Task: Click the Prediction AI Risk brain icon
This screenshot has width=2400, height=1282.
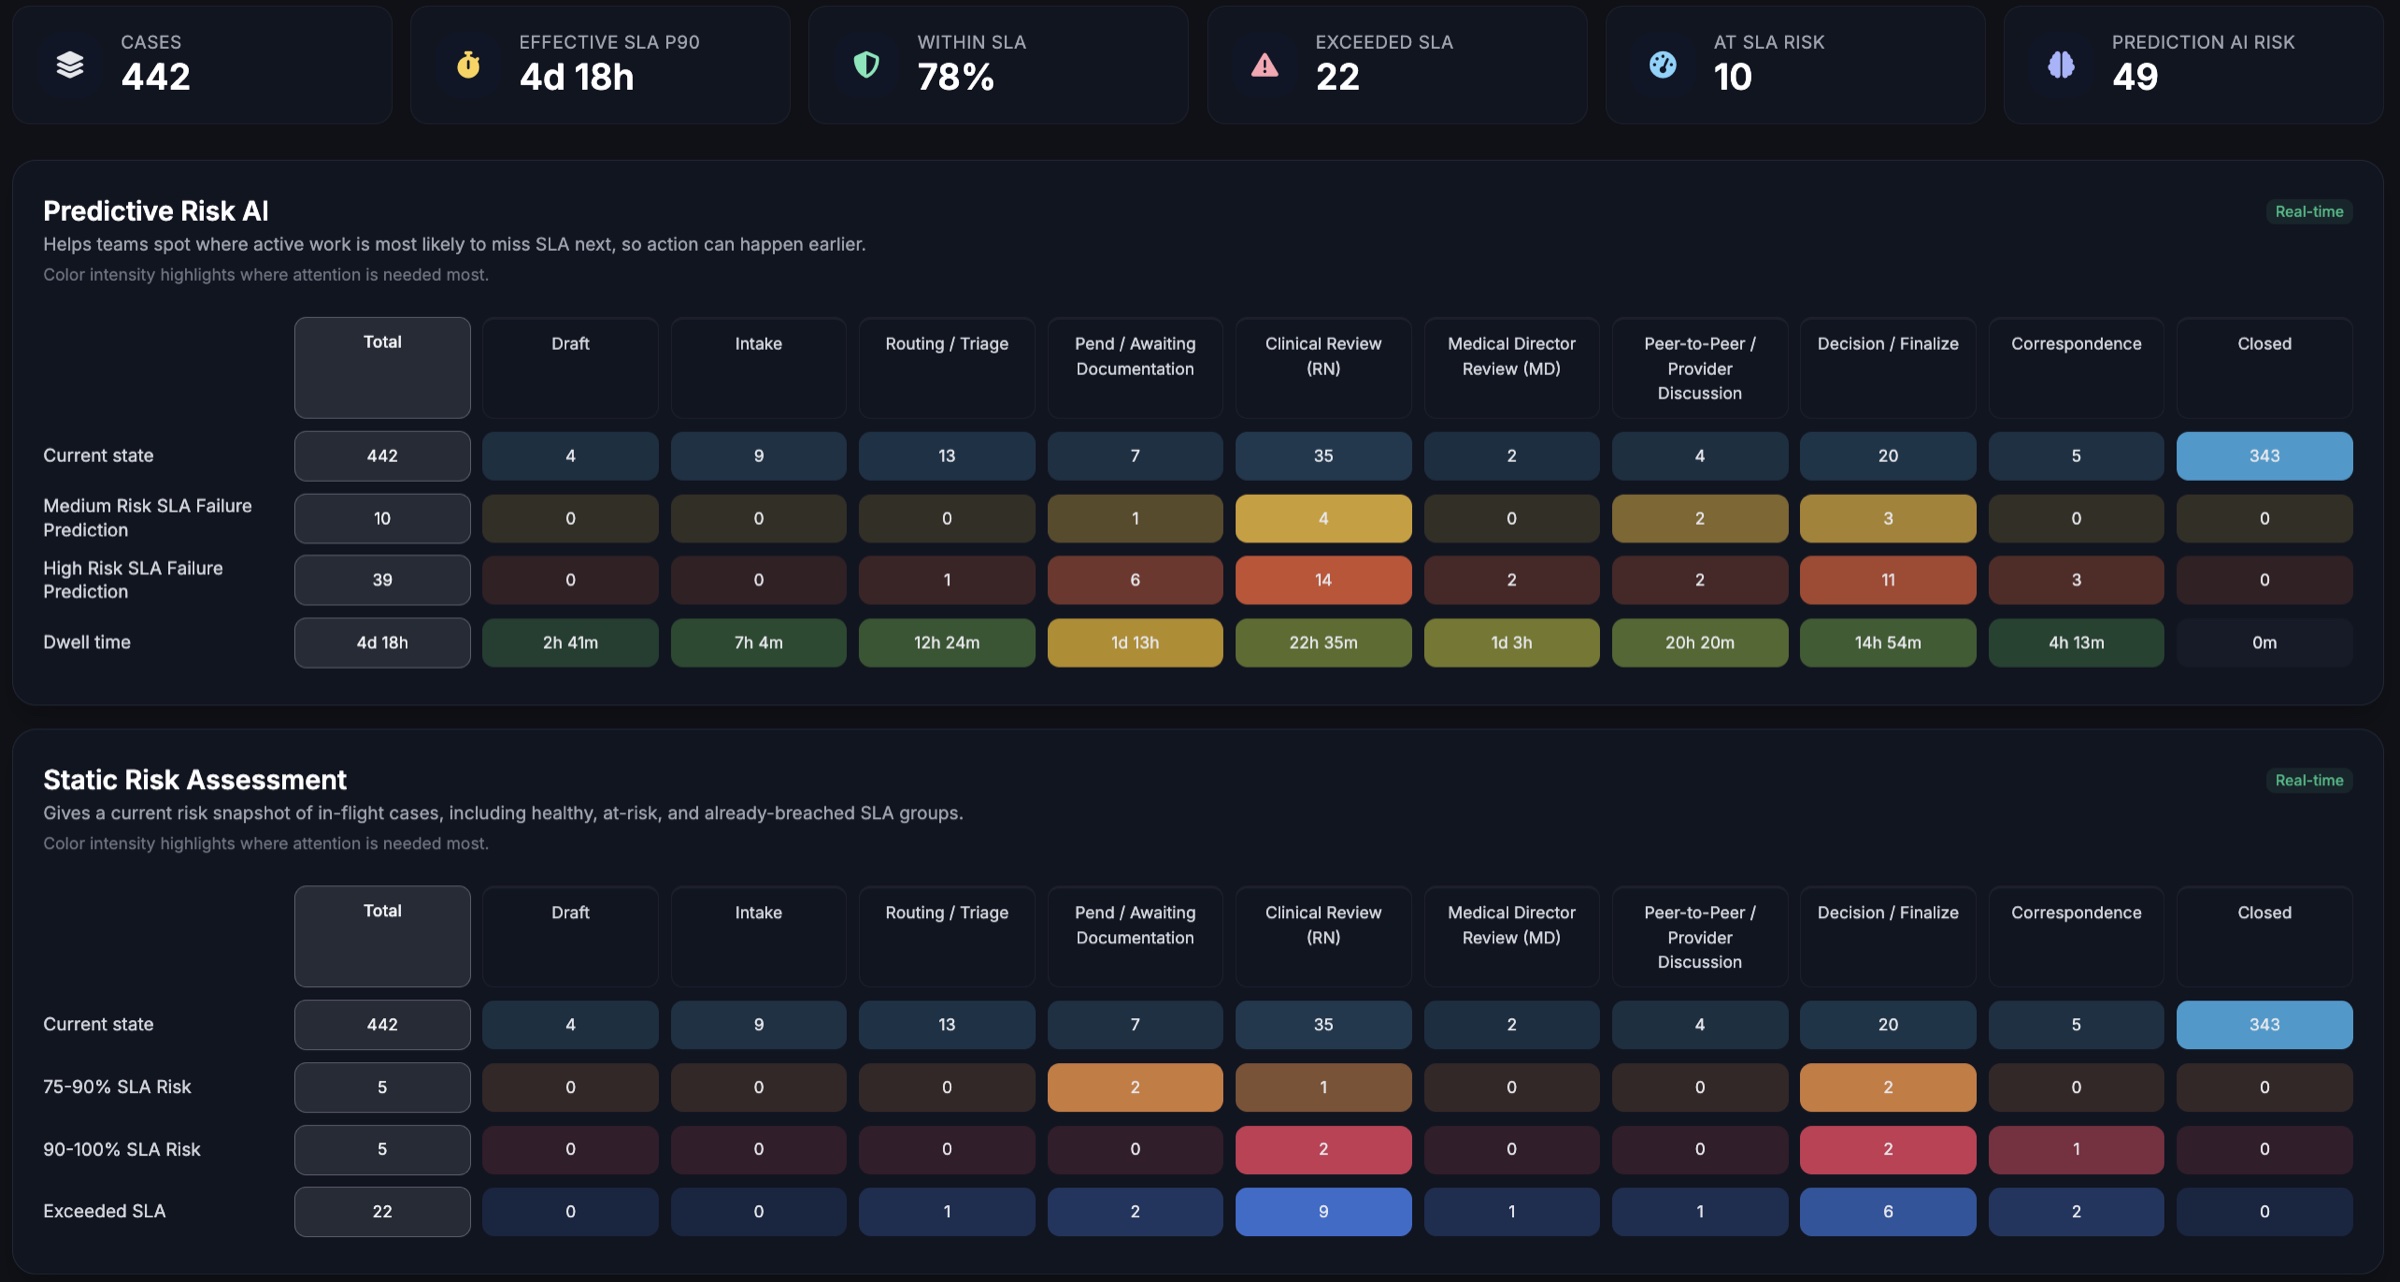Action: [2061, 65]
